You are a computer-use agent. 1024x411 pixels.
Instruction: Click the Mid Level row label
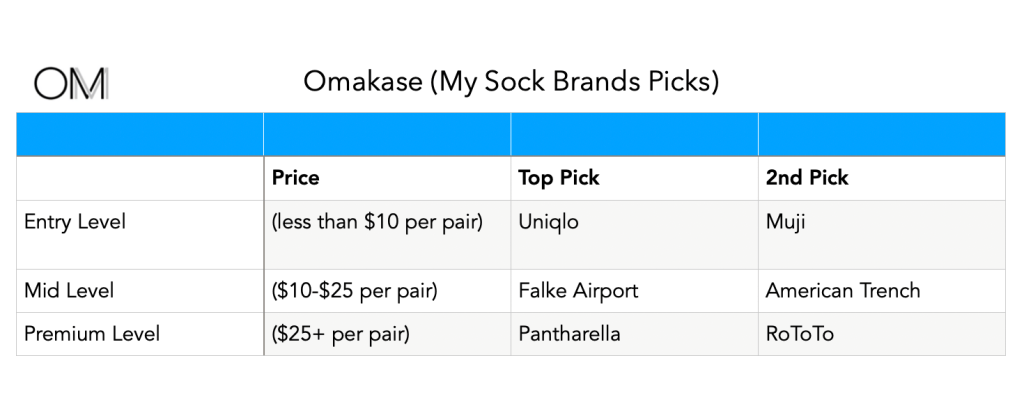click(68, 291)
